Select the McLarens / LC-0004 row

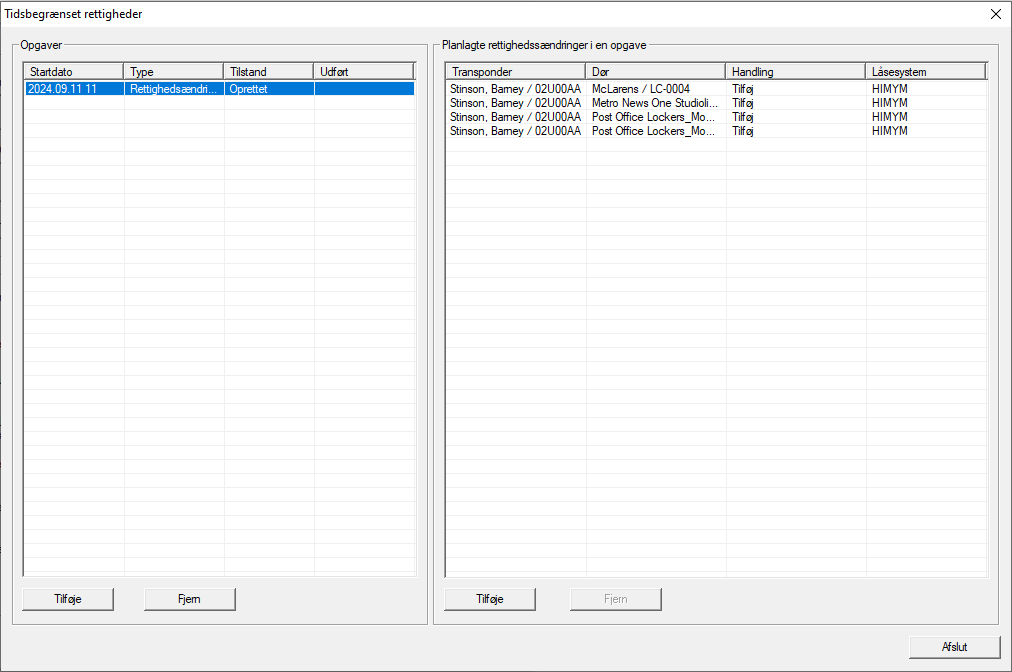click(x=654, y=89)
